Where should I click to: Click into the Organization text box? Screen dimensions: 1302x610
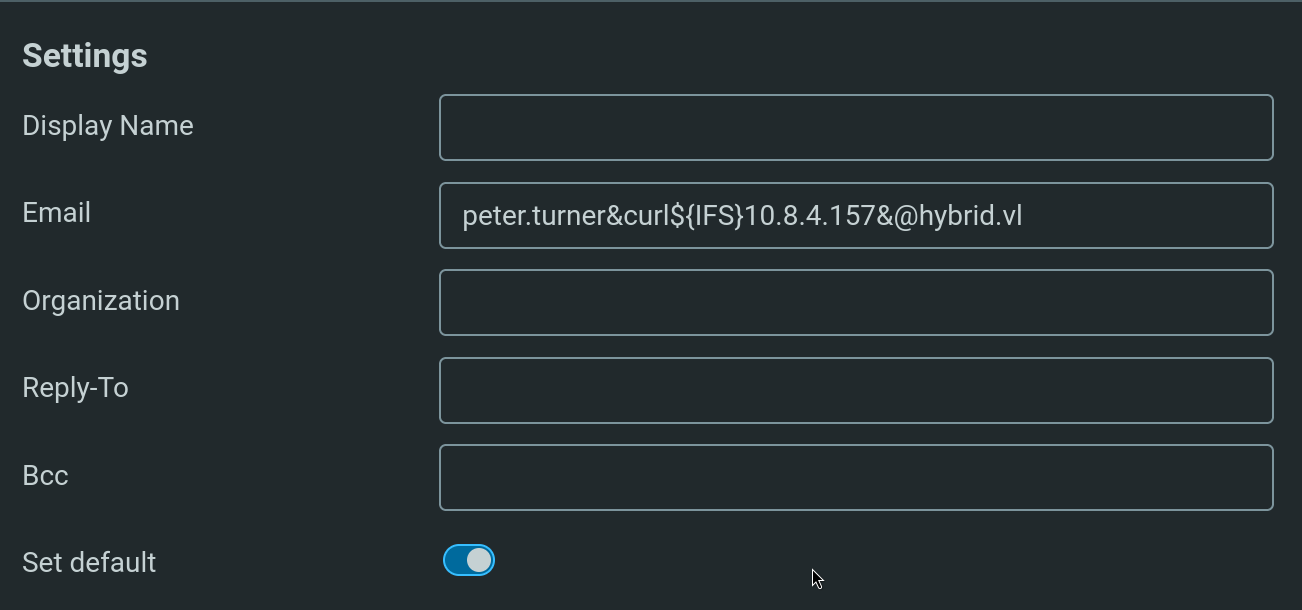point(856,303)
